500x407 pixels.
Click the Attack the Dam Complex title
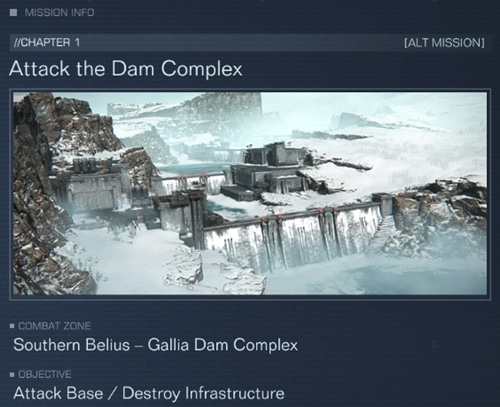click(126, 69)
